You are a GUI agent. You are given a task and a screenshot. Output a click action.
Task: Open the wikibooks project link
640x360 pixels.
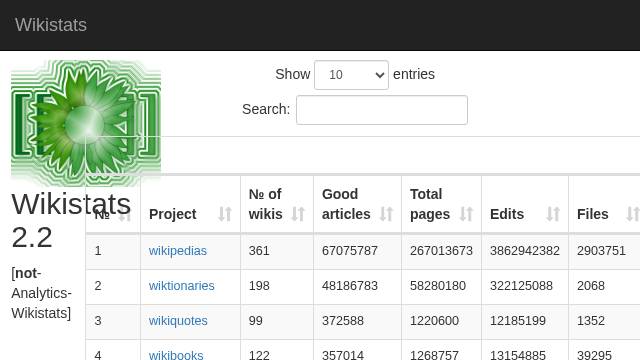click(176, 355)
